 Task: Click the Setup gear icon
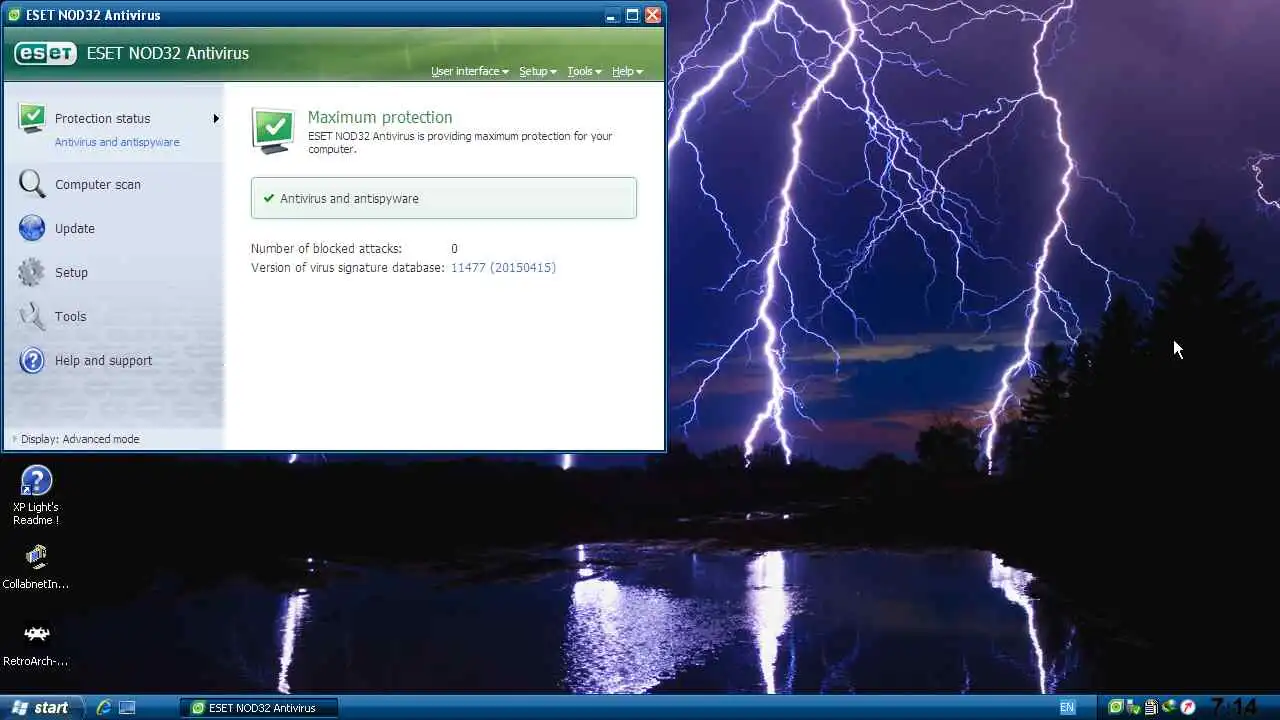tap(32, 272)
